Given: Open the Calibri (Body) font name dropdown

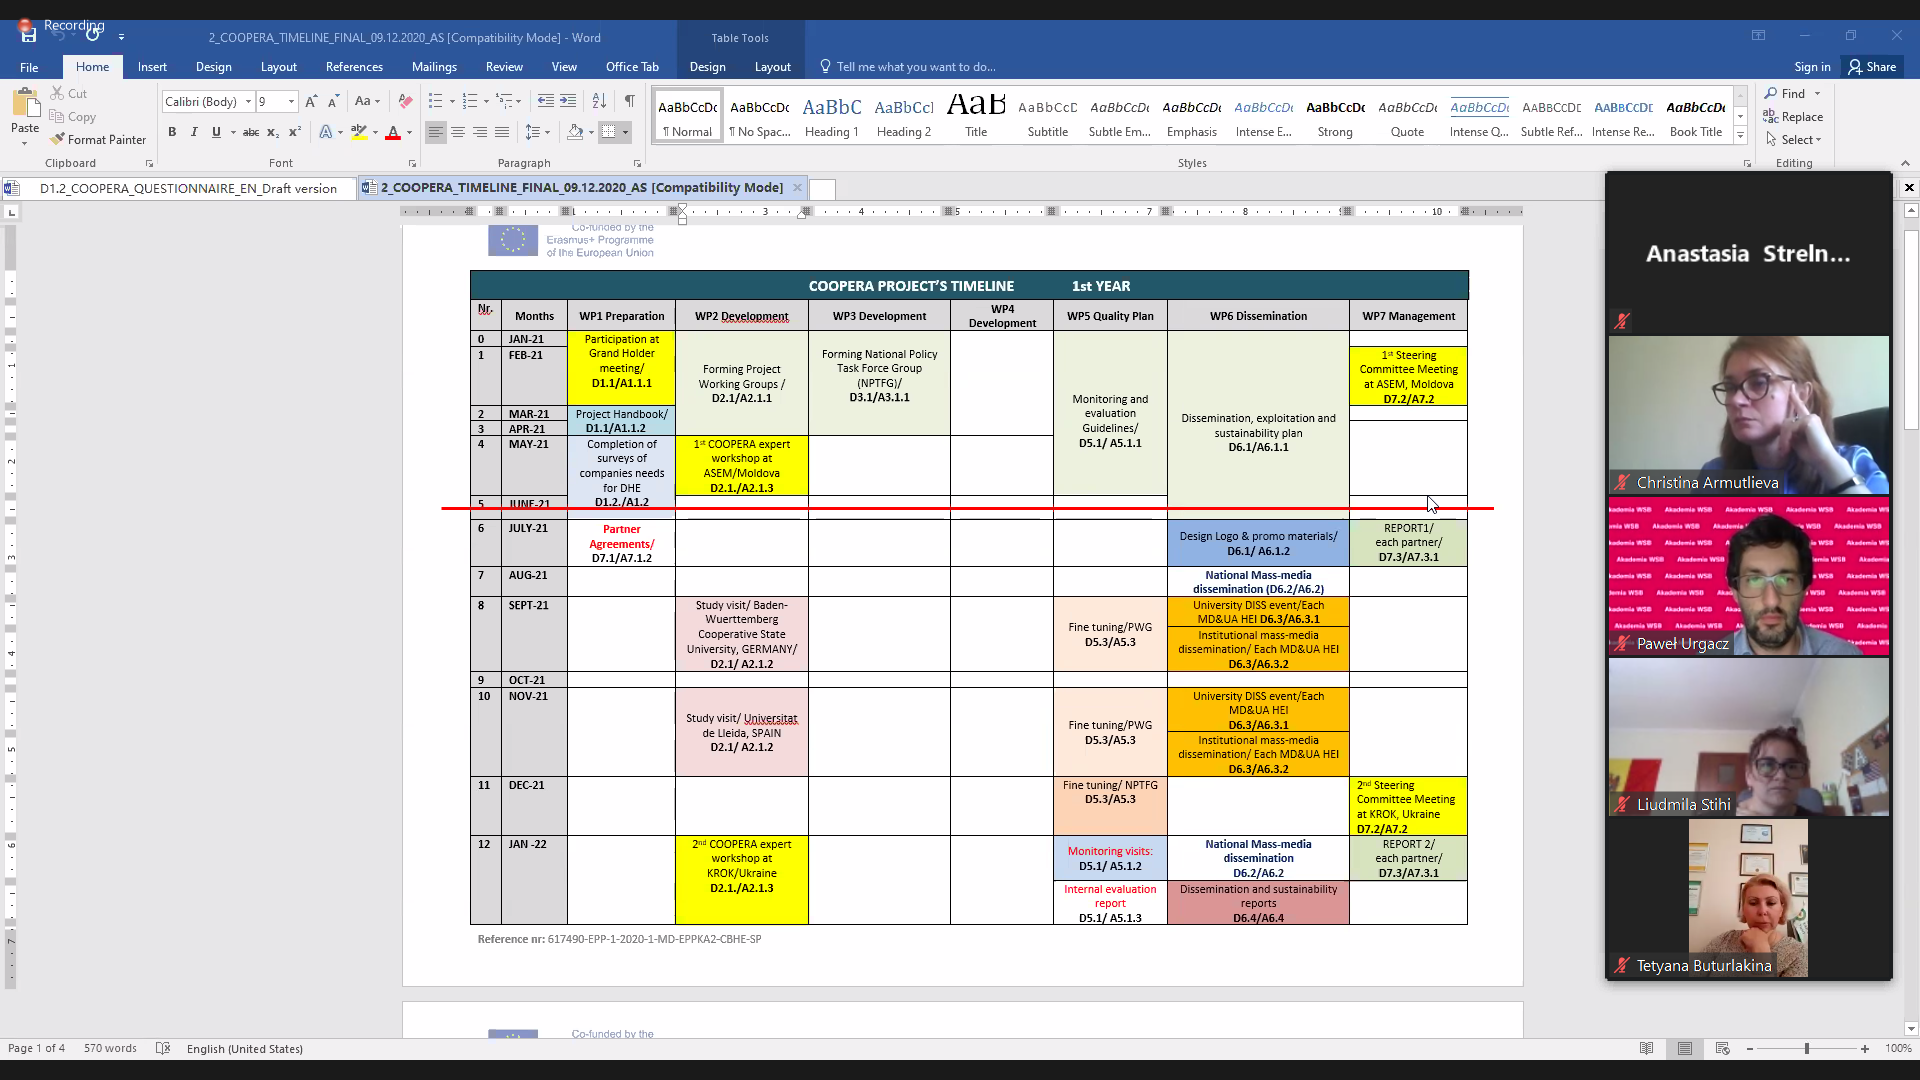Looking at the screenshot, I should tap(248, 101).
